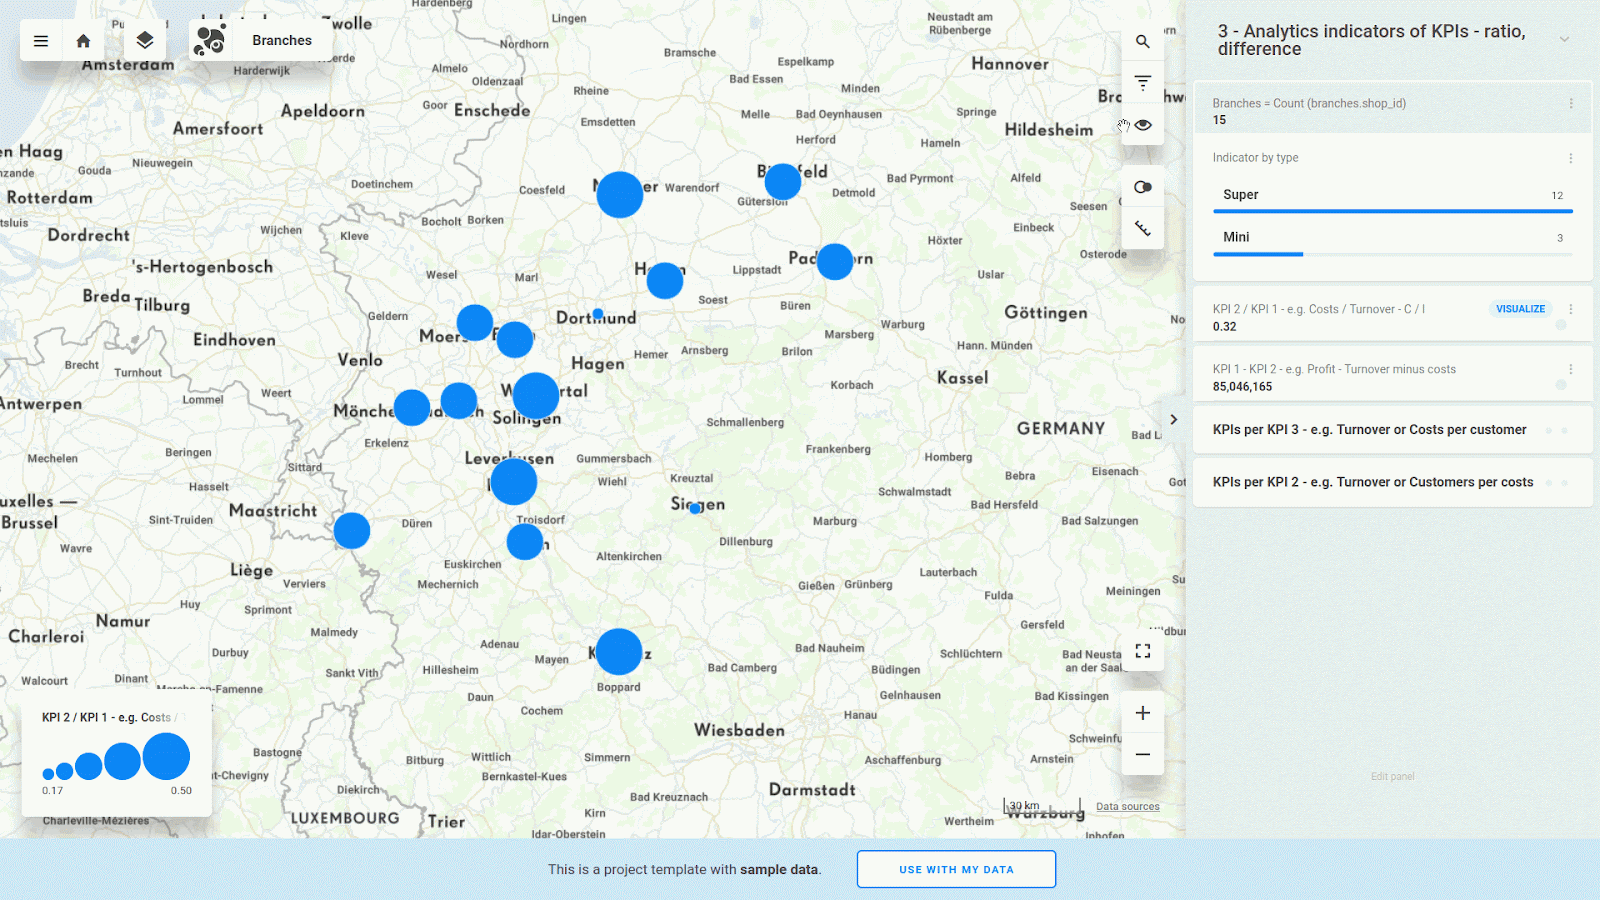Click Use With My Data button
1600x900 pixels.
coord(956,869)
